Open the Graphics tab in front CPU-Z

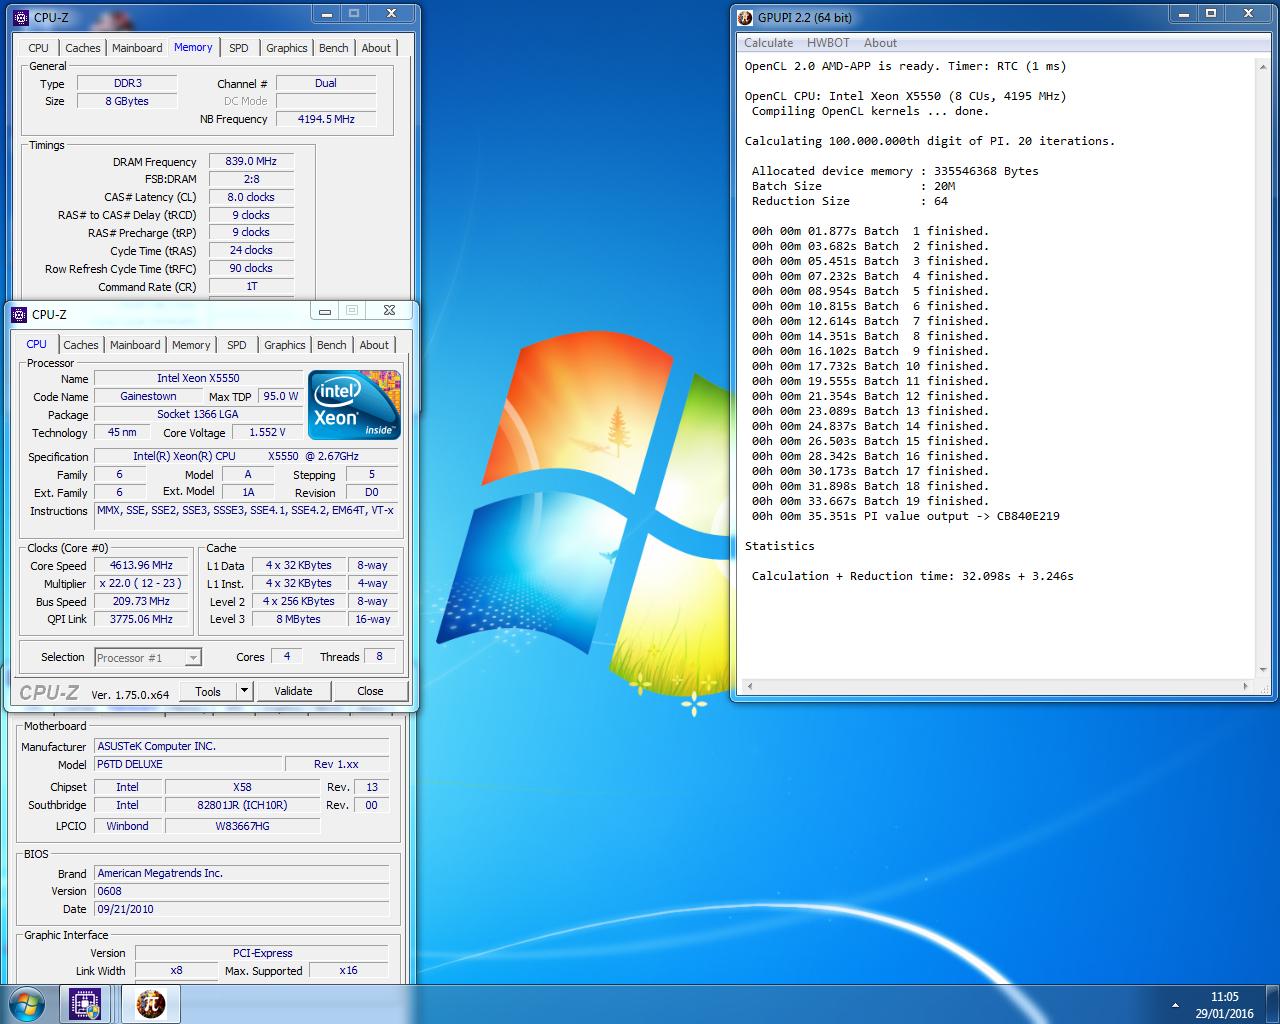(285, 345)
